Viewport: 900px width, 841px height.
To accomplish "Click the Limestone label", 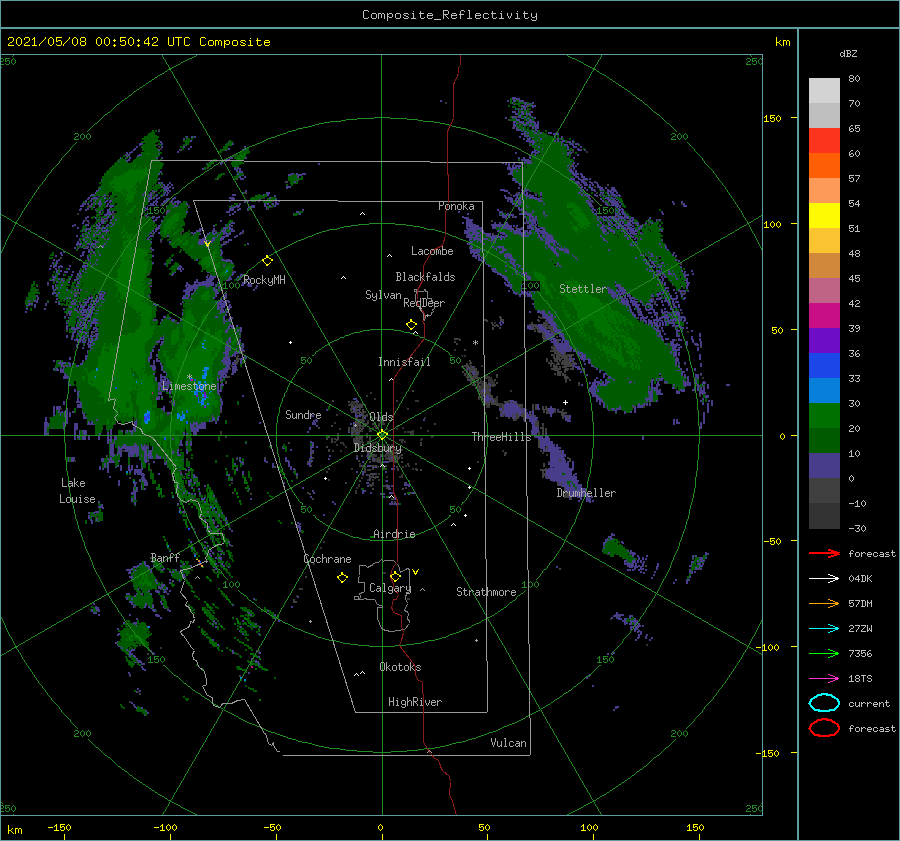I will tap(189, 386).
